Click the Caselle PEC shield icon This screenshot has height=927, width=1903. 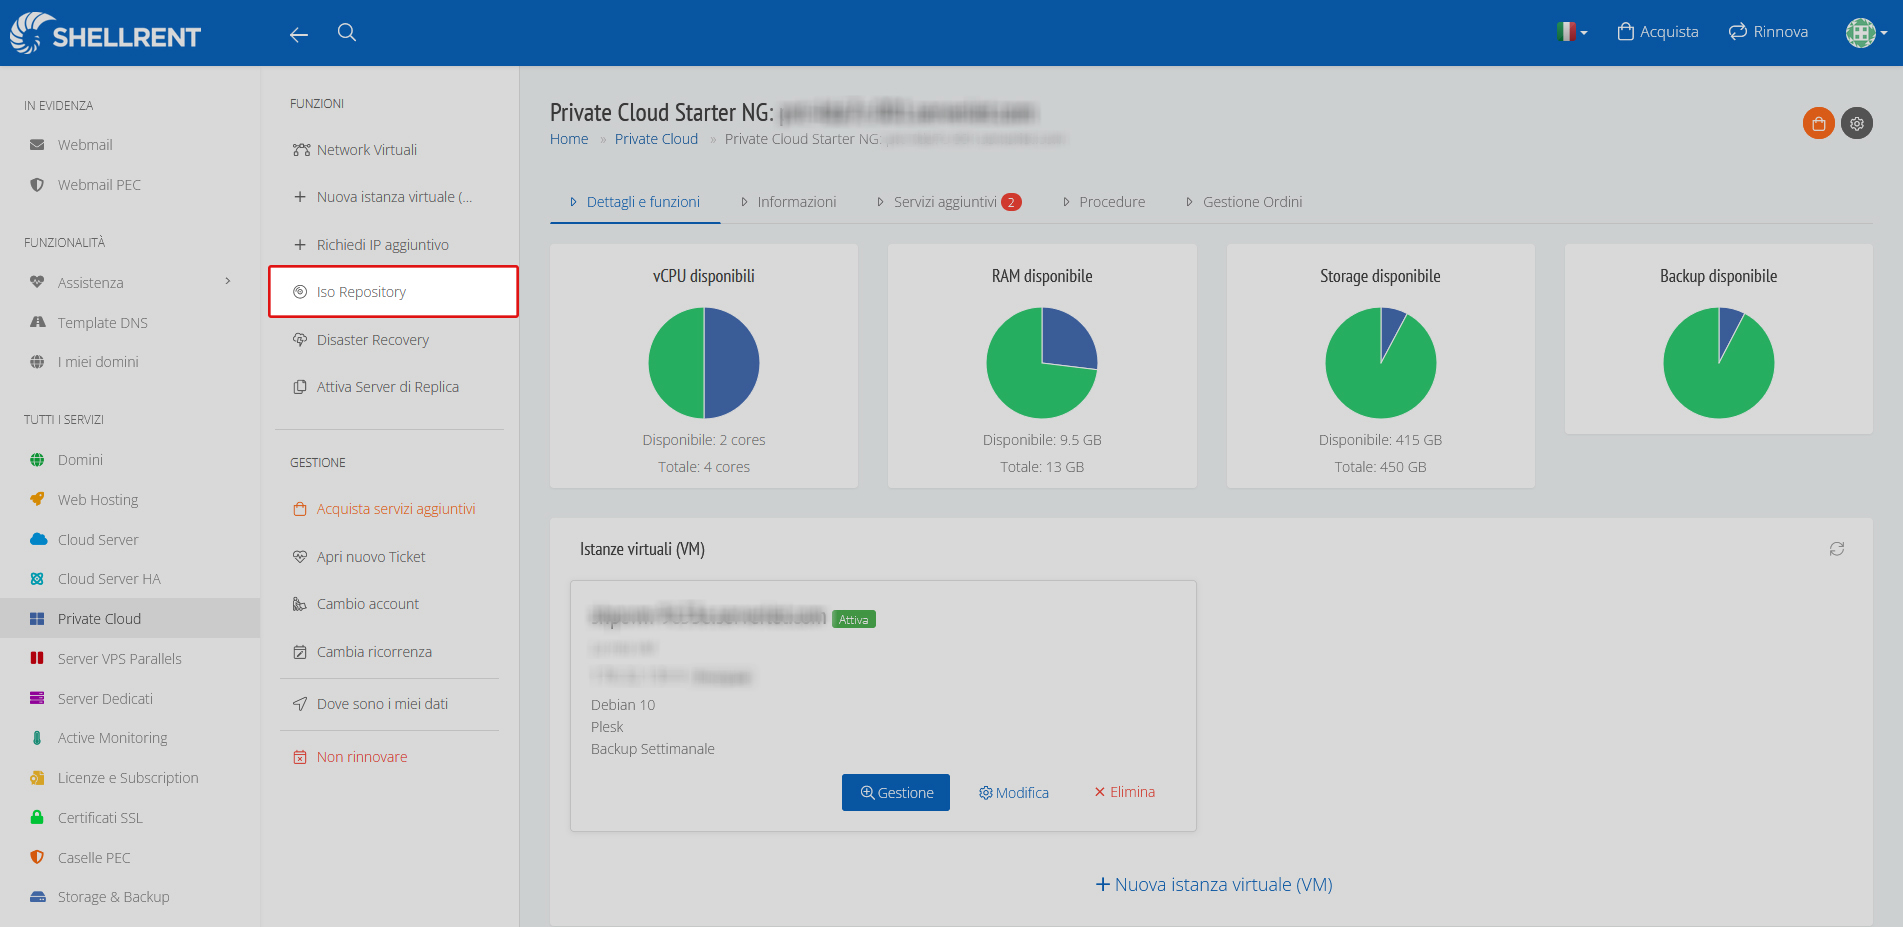pyautogui.click(x=37, y=857)
